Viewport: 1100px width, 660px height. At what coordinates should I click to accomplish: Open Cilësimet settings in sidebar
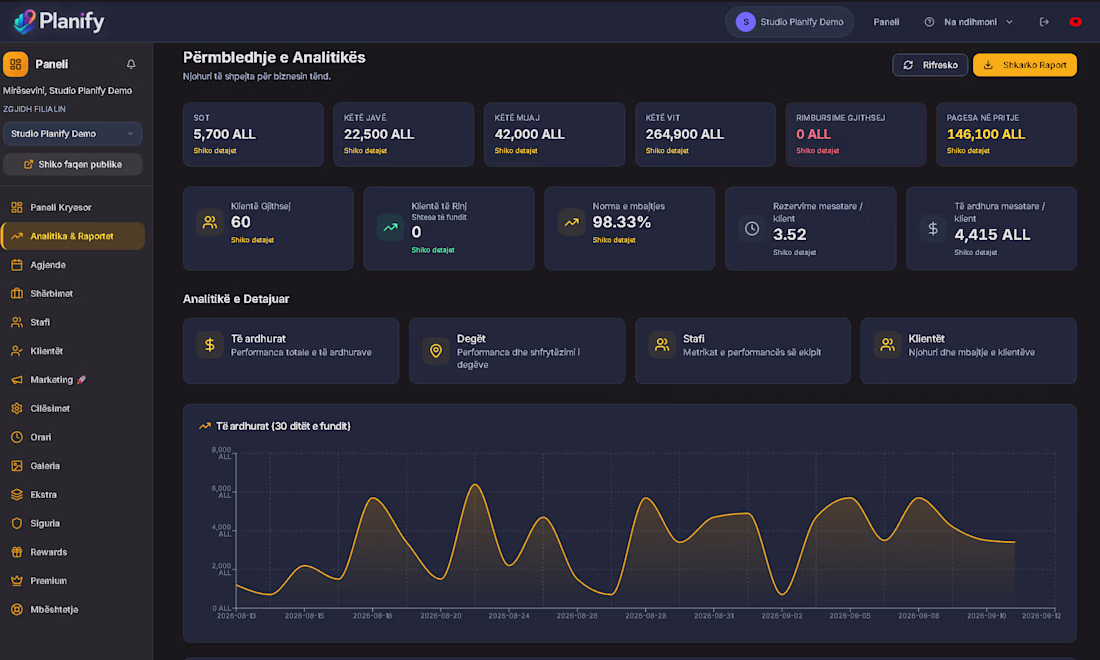click(73, 409)
